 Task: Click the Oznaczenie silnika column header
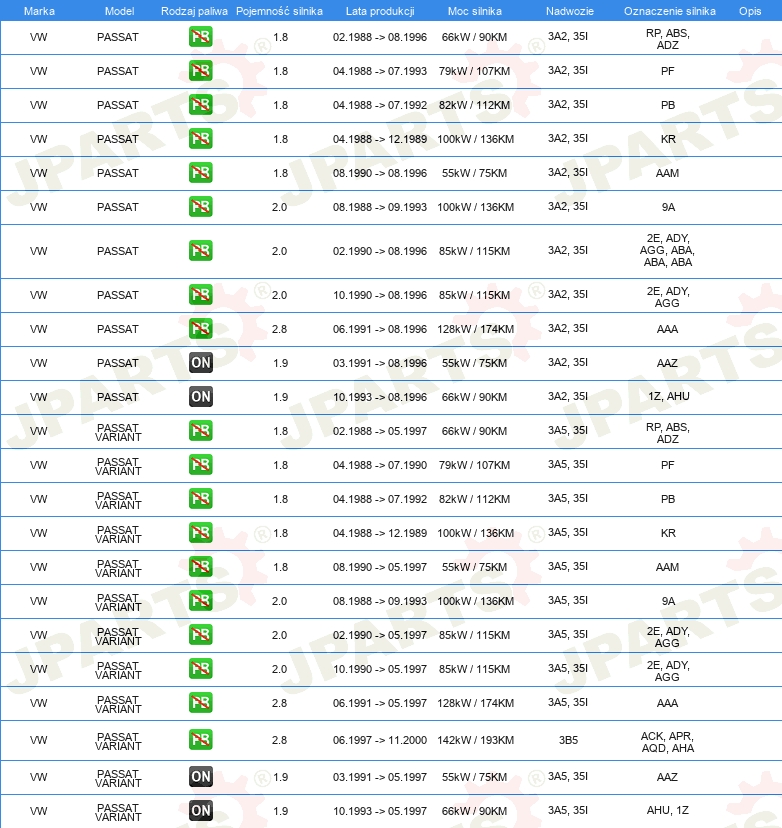click(x=670, y=11)
